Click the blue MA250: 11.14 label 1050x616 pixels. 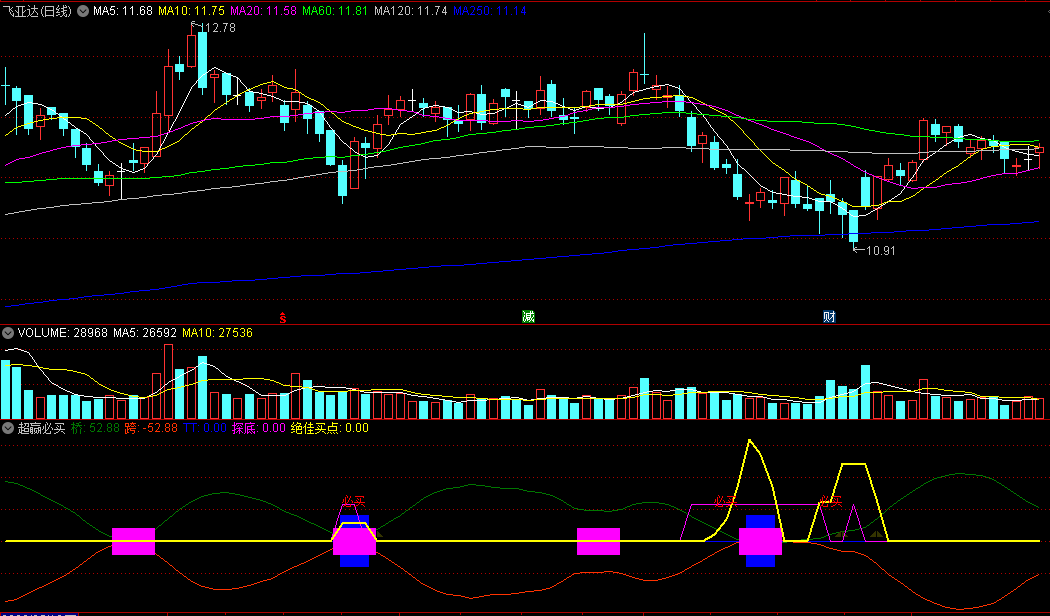tap(490, 11)
